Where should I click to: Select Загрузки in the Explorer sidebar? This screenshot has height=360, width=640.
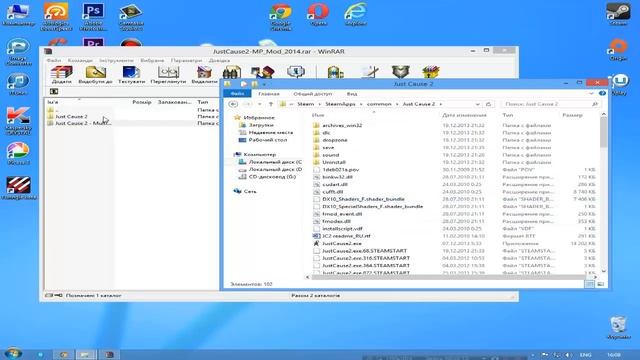pyautogui.click(x=261, y=125)
